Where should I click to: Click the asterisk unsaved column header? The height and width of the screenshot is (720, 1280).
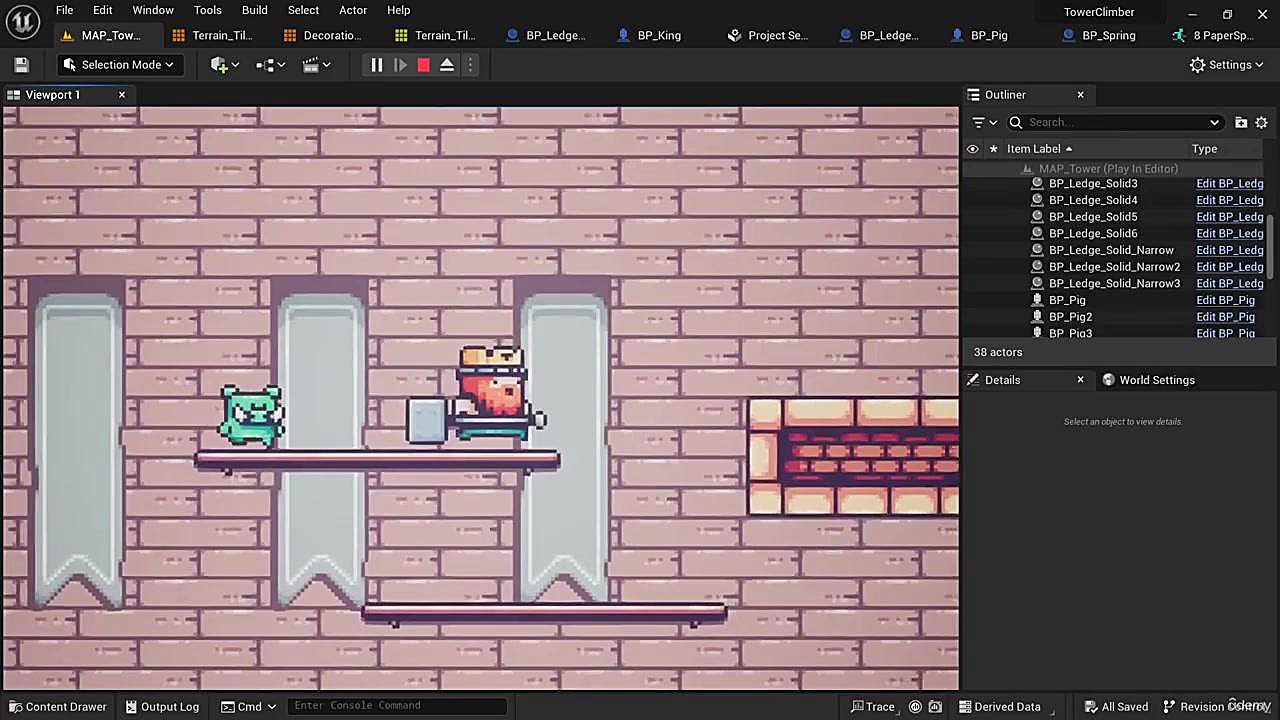coord(993,149)
